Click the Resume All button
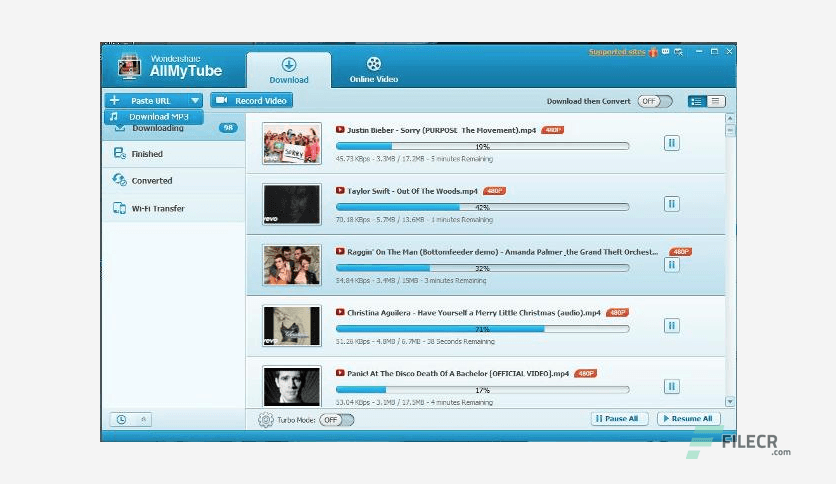 coord(689,418)
